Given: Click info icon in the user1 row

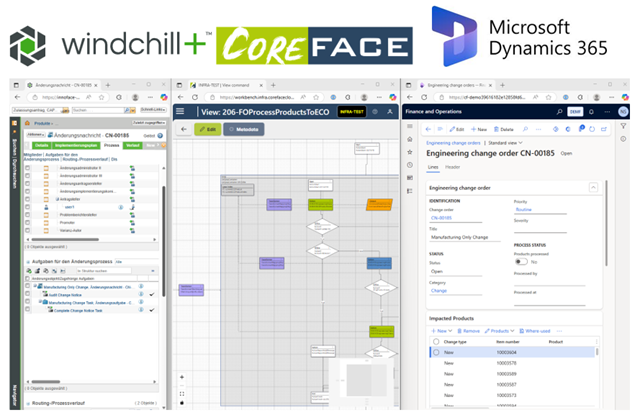Looking at the screenshot, I should (x=121, y=207).
